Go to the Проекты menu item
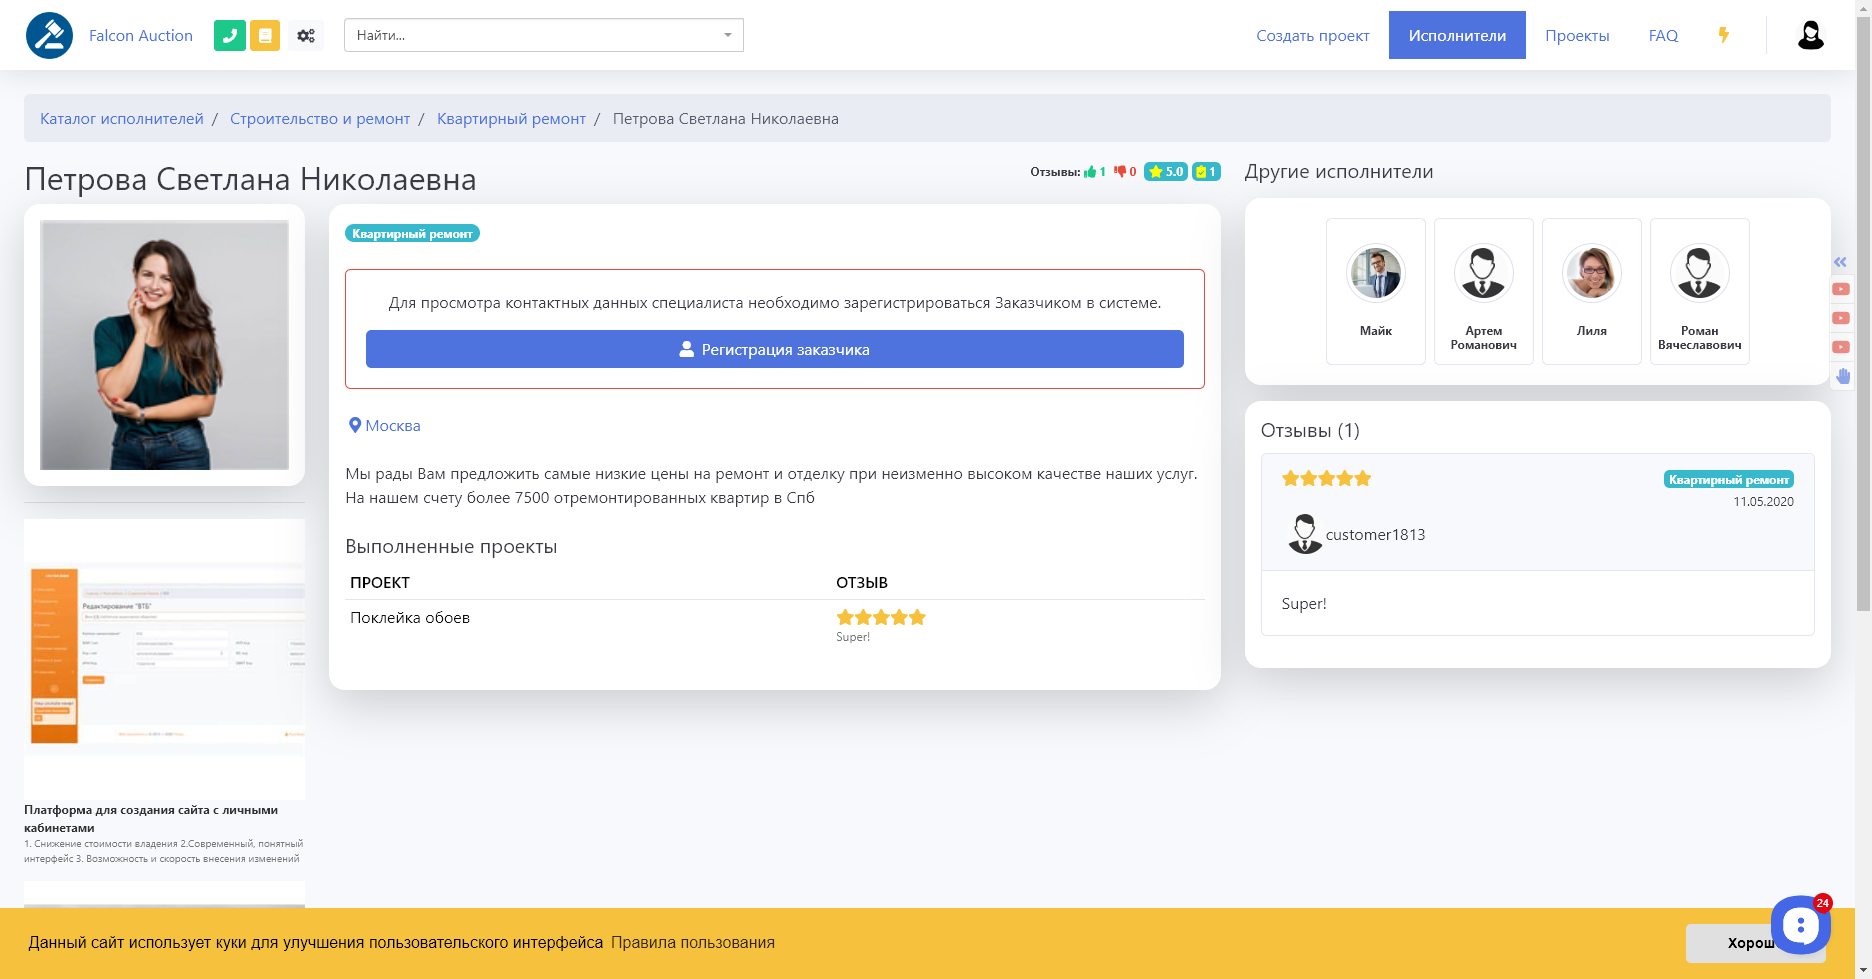 click(x=1576, y=36)
